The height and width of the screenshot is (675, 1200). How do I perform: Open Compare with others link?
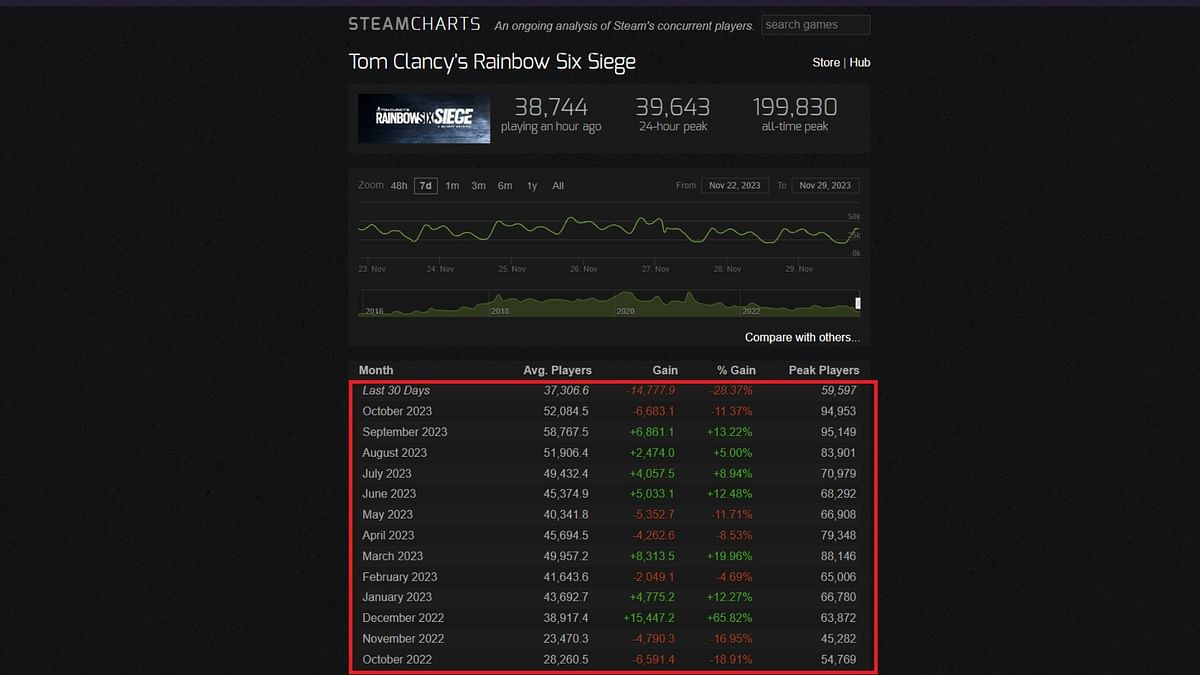click(x=802, y=338)
